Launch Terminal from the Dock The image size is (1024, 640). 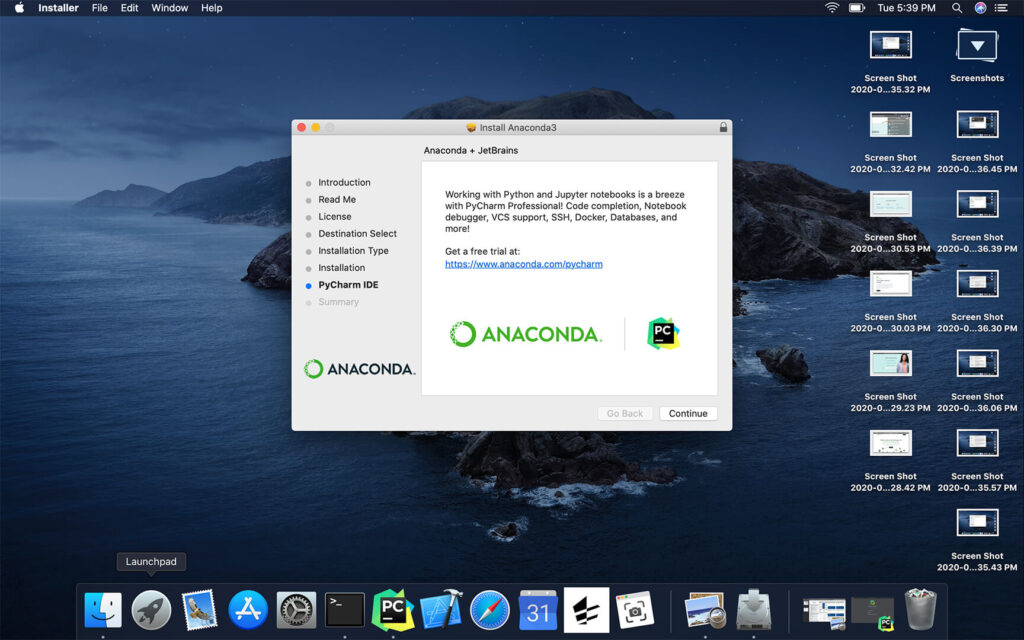[x=345, y=610]
